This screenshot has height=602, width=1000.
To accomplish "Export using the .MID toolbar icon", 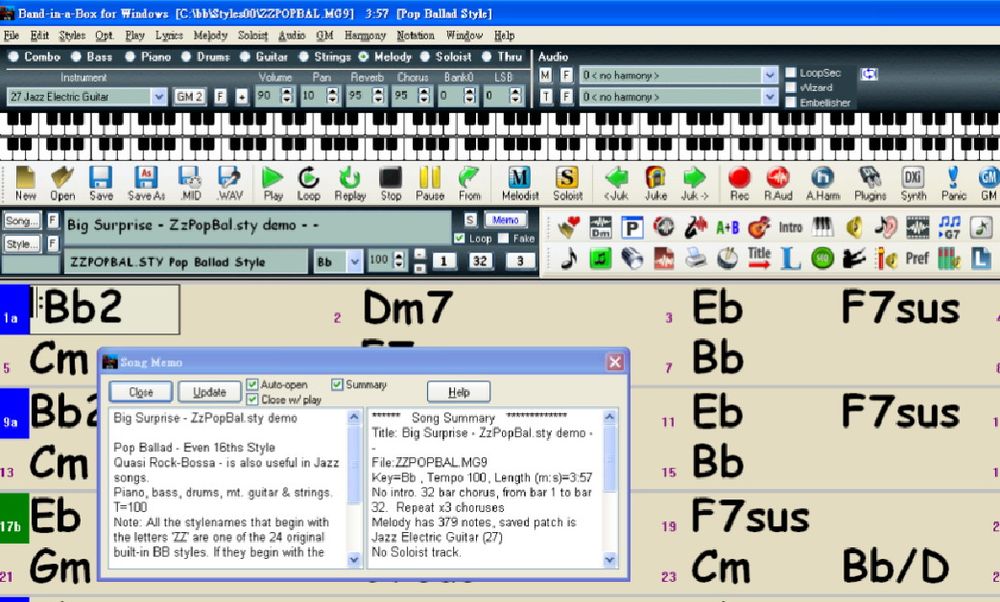I will 190,184.
